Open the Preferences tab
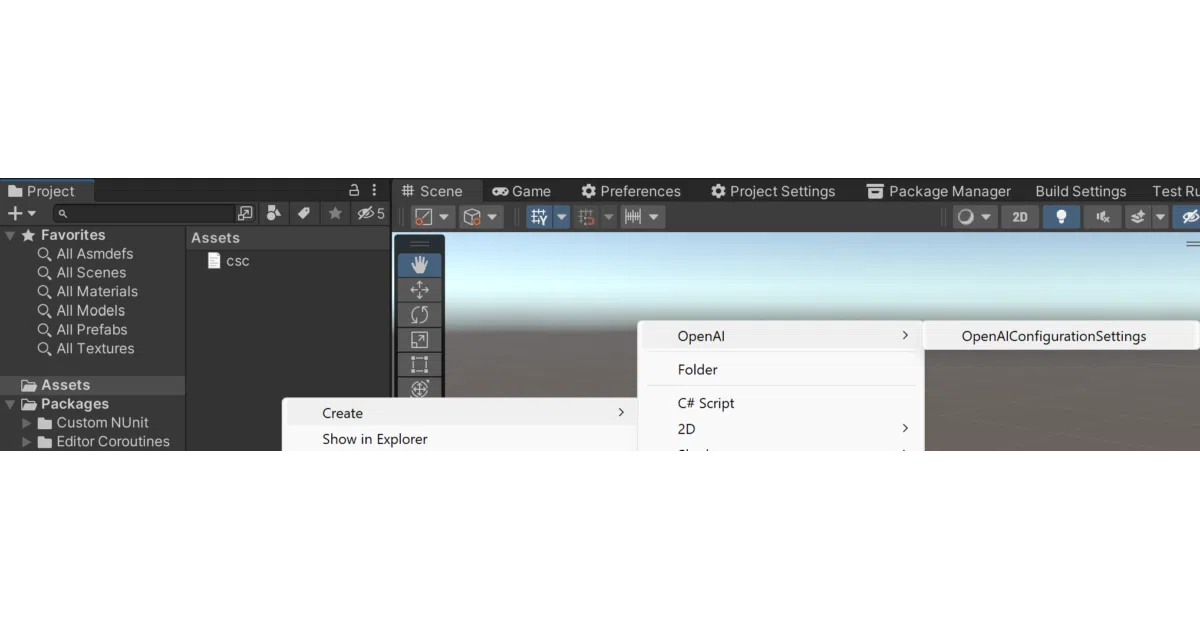 [631, 191]
